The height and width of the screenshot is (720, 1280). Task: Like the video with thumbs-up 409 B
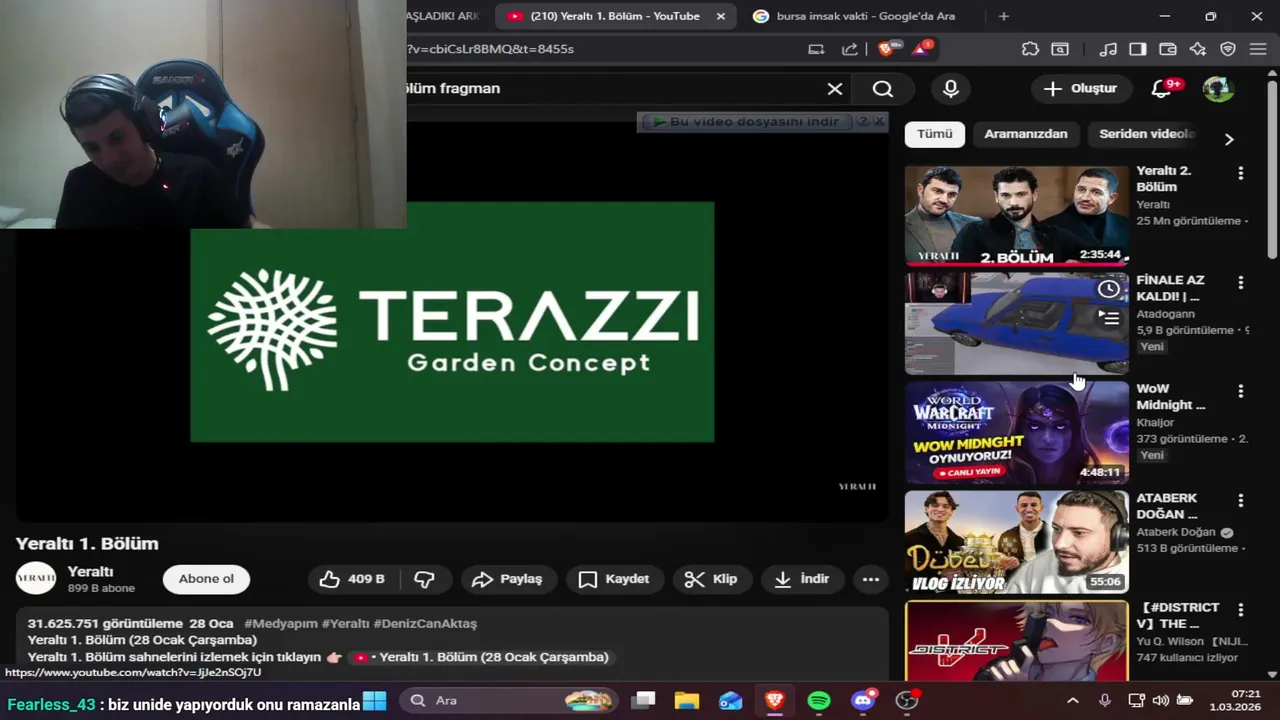click(x=352, y=579)
